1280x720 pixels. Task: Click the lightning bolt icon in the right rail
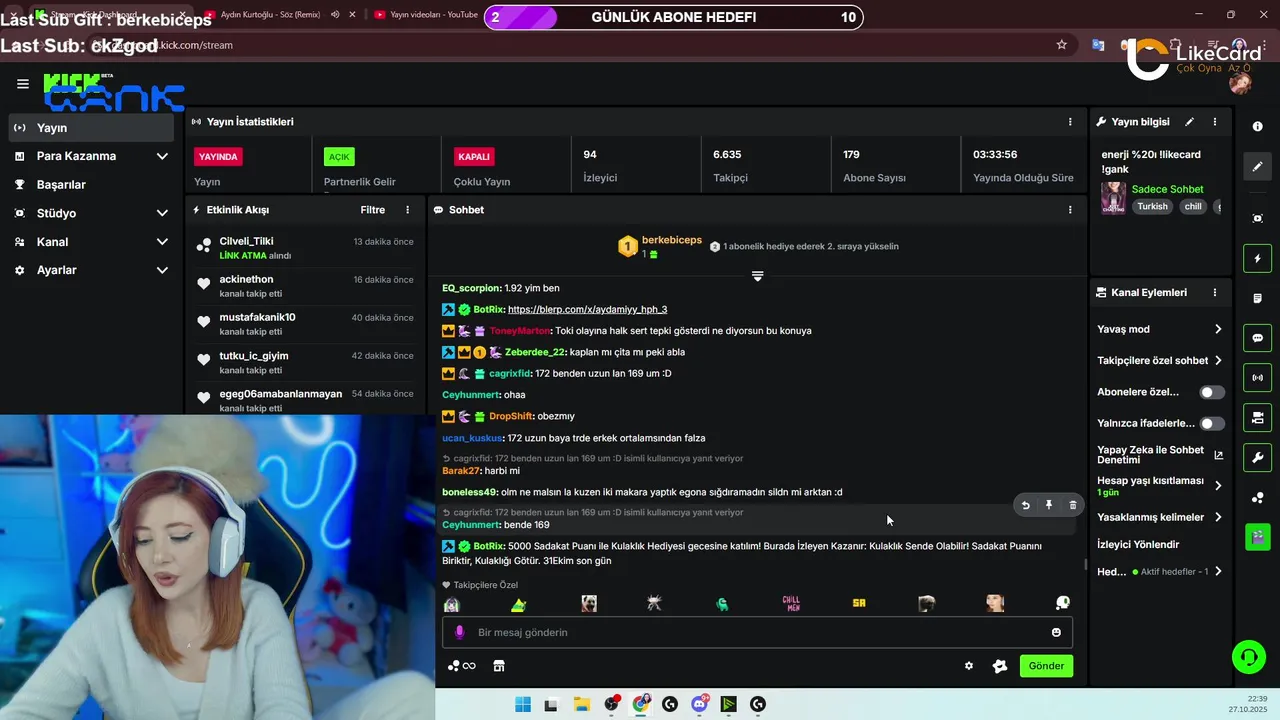point(1258,259)
